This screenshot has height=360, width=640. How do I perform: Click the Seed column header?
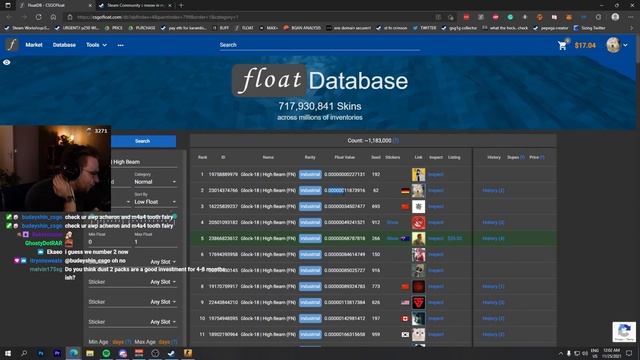pyautogui.click(x=376, y=157)
